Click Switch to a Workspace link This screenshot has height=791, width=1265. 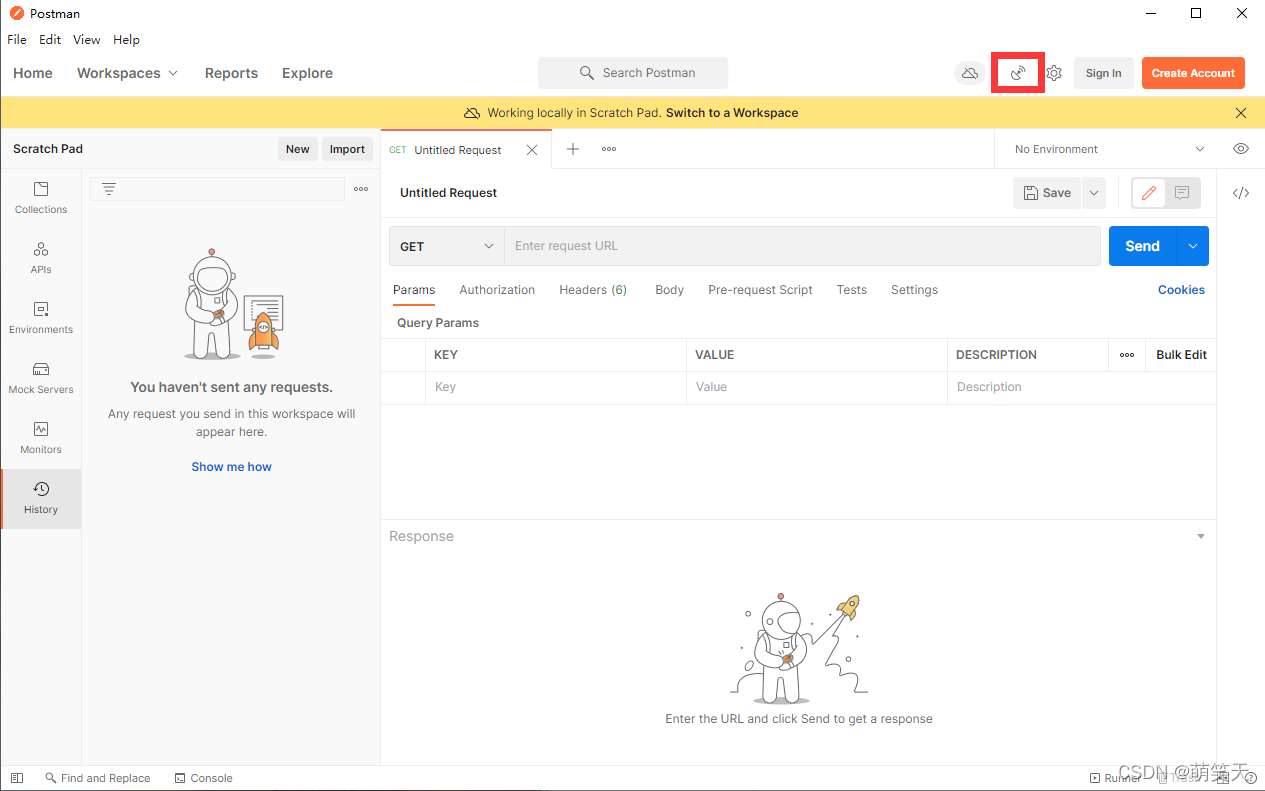[x=732, y=113]
